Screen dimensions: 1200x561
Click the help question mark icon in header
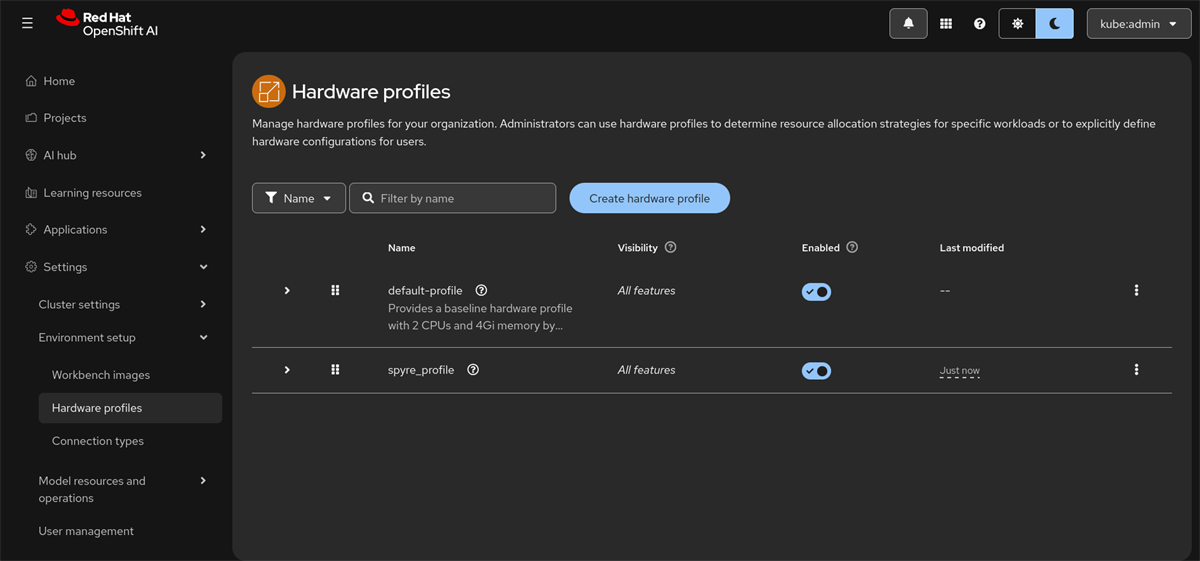[980, 24]
